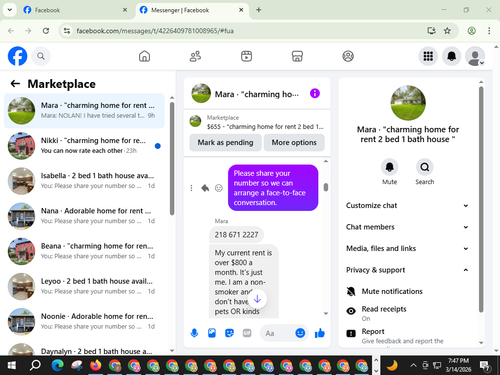Click the large listing photo in info panel
Viewport: 500px width, 375px height.
(x=408, y=103)
